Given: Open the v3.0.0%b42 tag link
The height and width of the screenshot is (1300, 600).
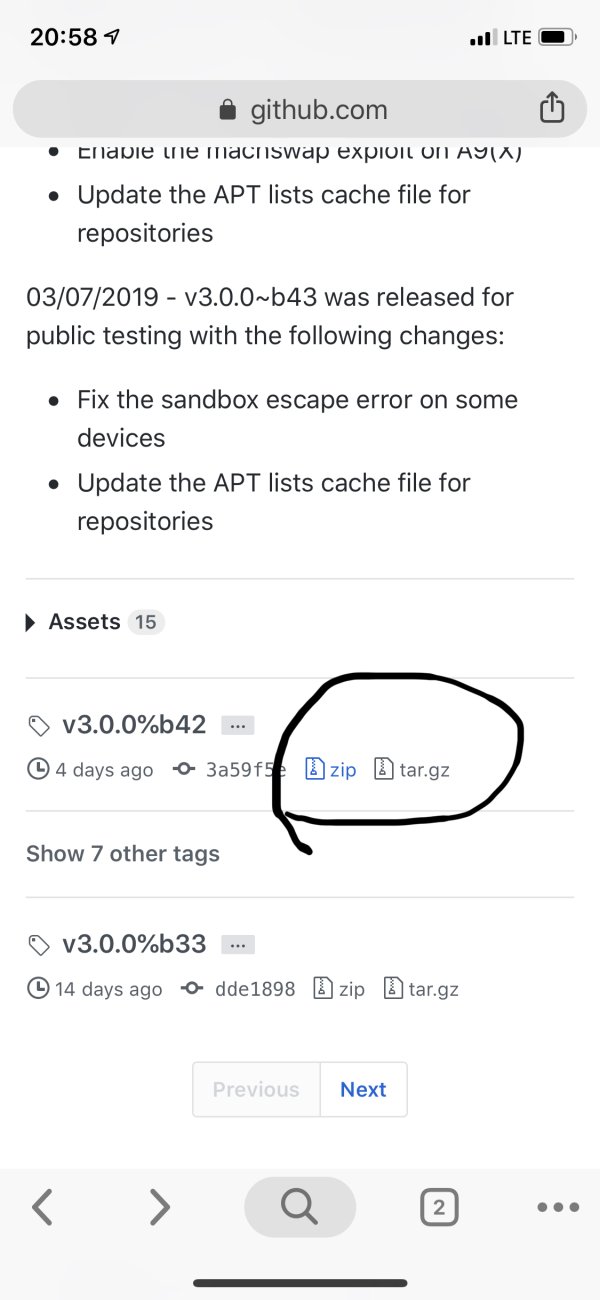Looking at the screenshot, I should pos(133,725).
